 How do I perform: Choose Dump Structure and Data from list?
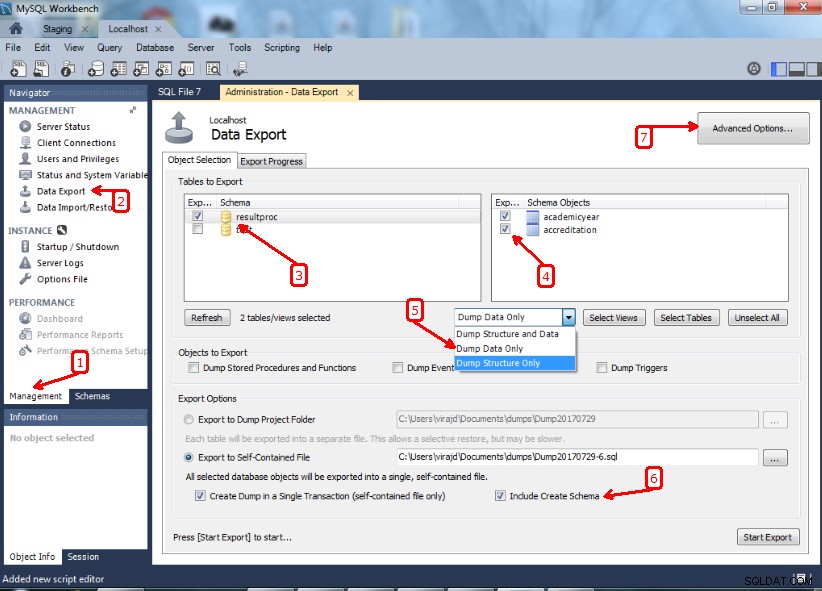click(515, 334)
